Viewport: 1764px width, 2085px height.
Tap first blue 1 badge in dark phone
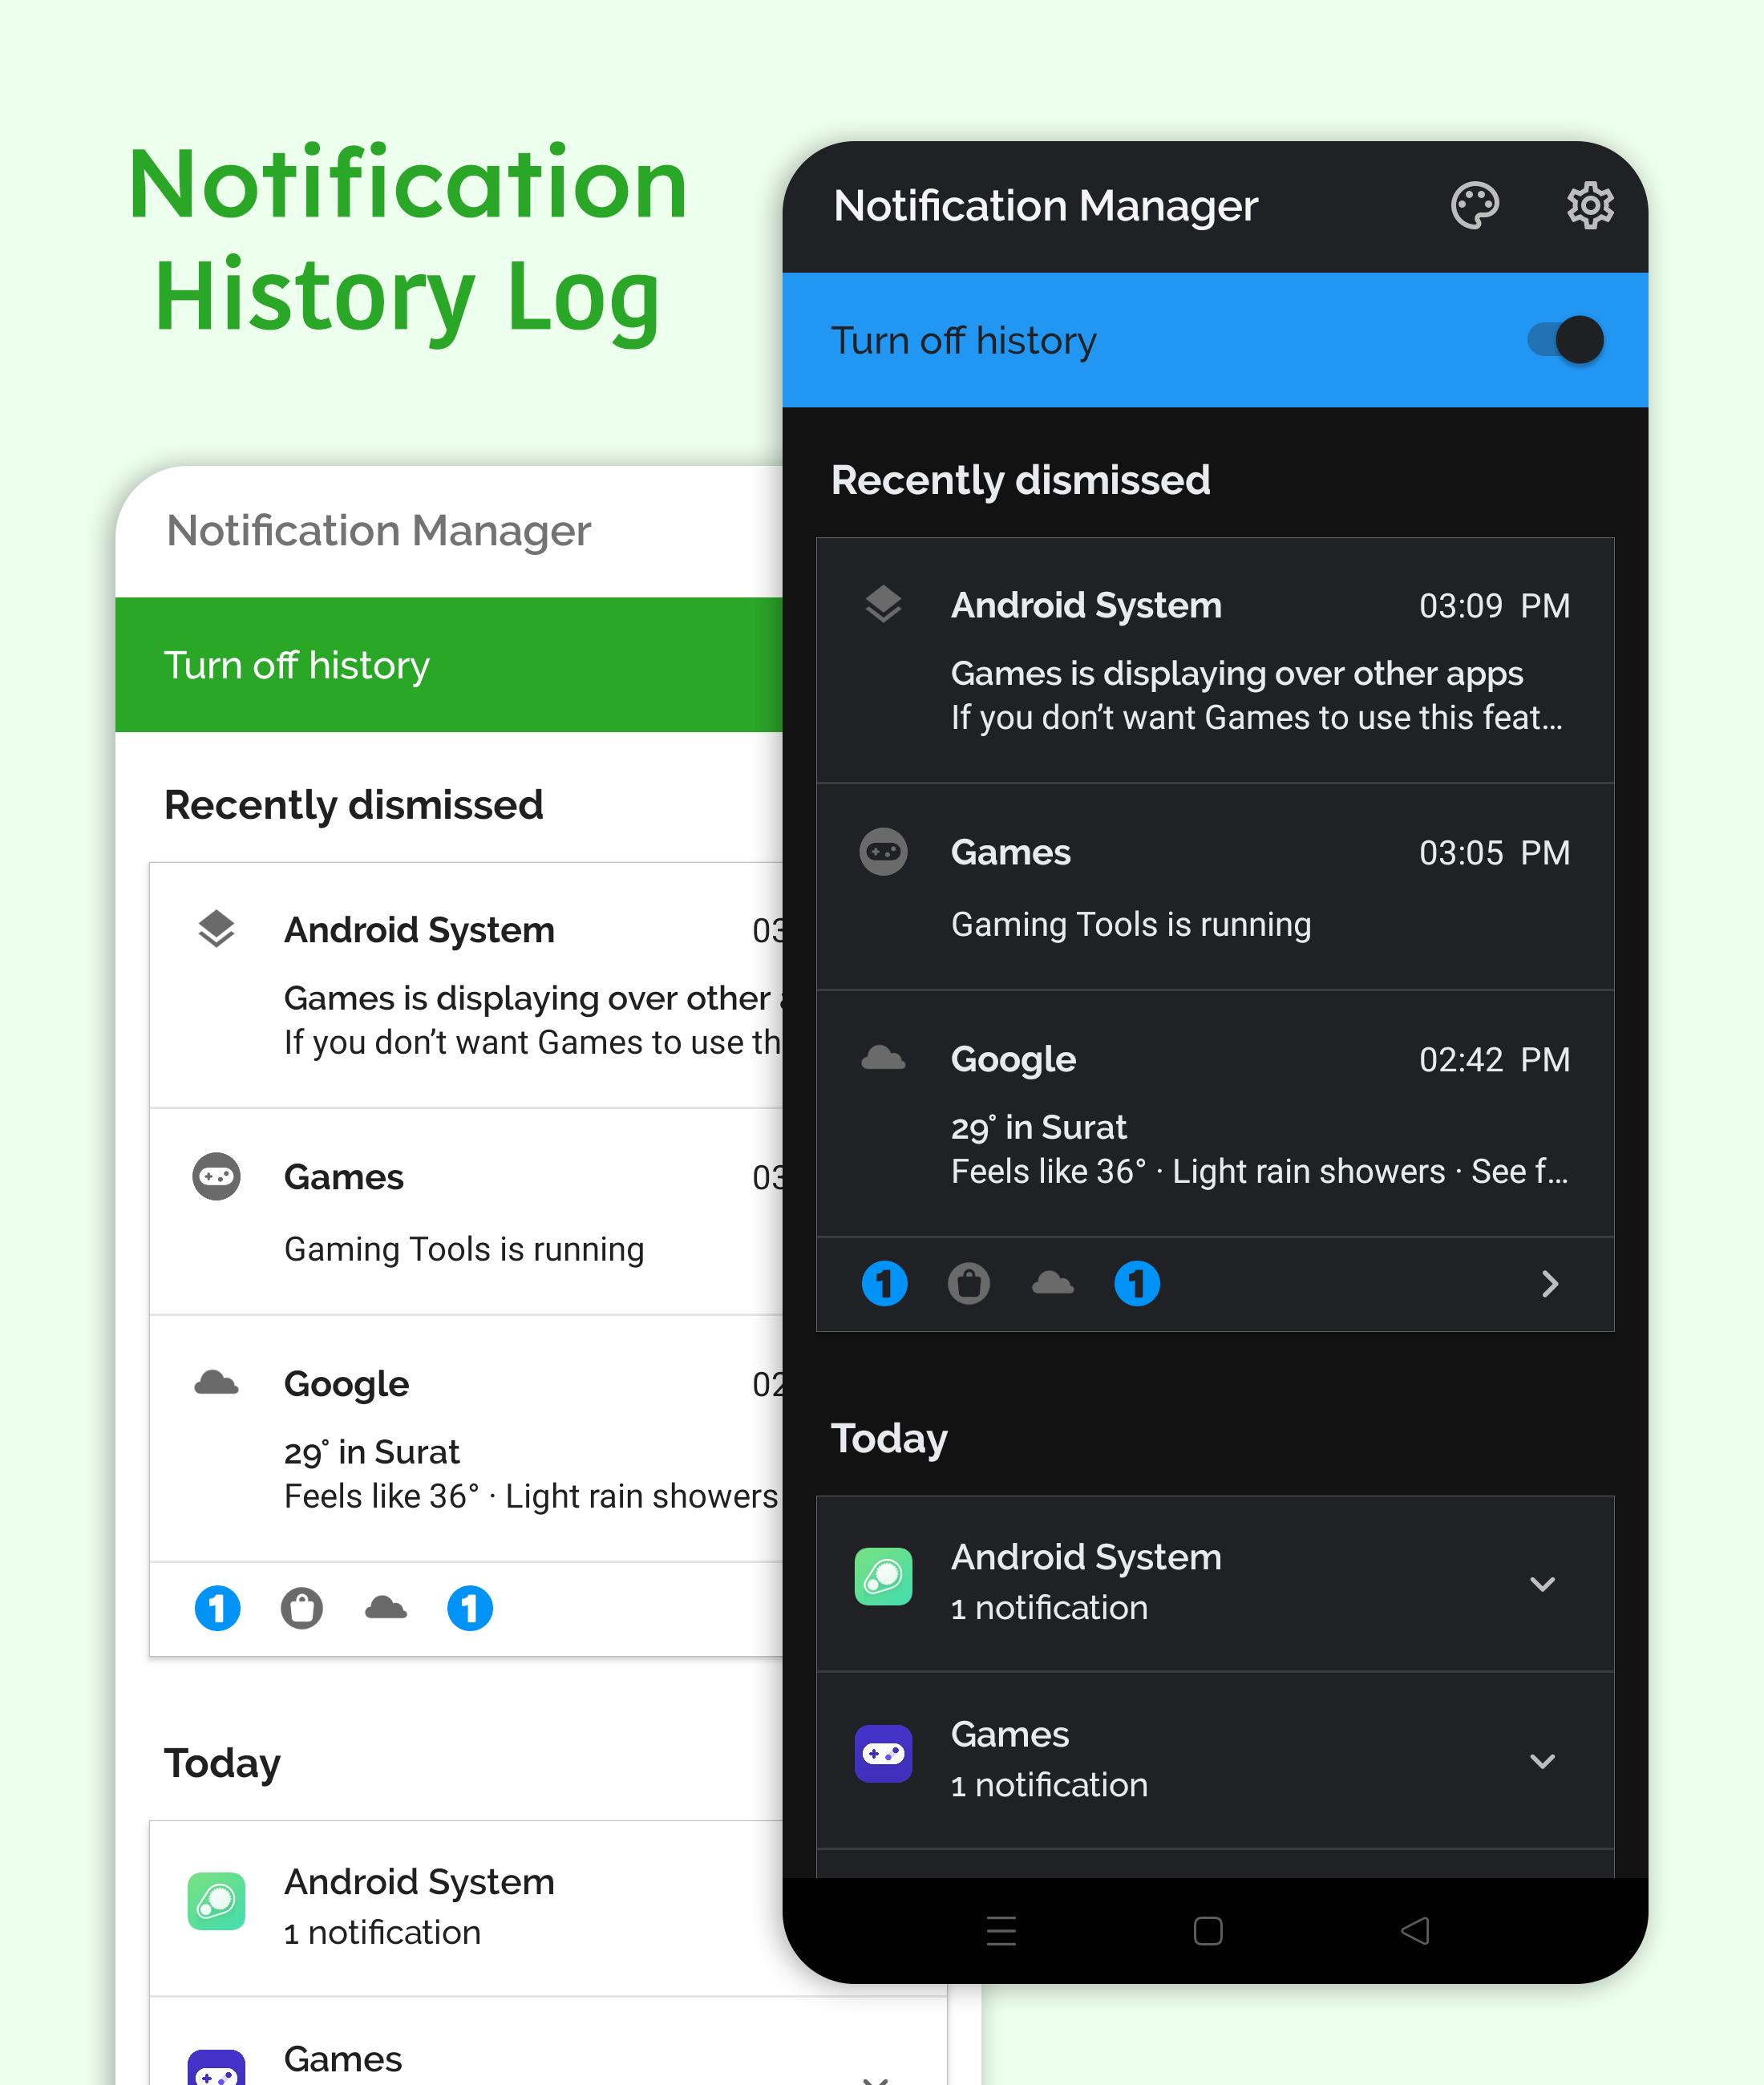click(884, 1283)
